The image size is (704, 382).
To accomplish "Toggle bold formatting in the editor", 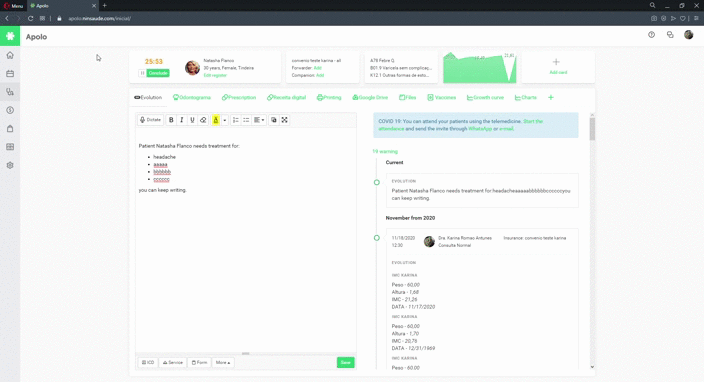I will coord(171,120).
